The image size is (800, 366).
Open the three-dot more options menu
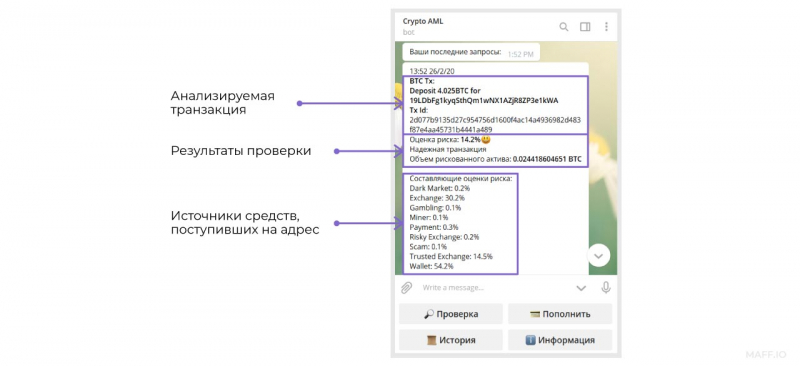606,27
